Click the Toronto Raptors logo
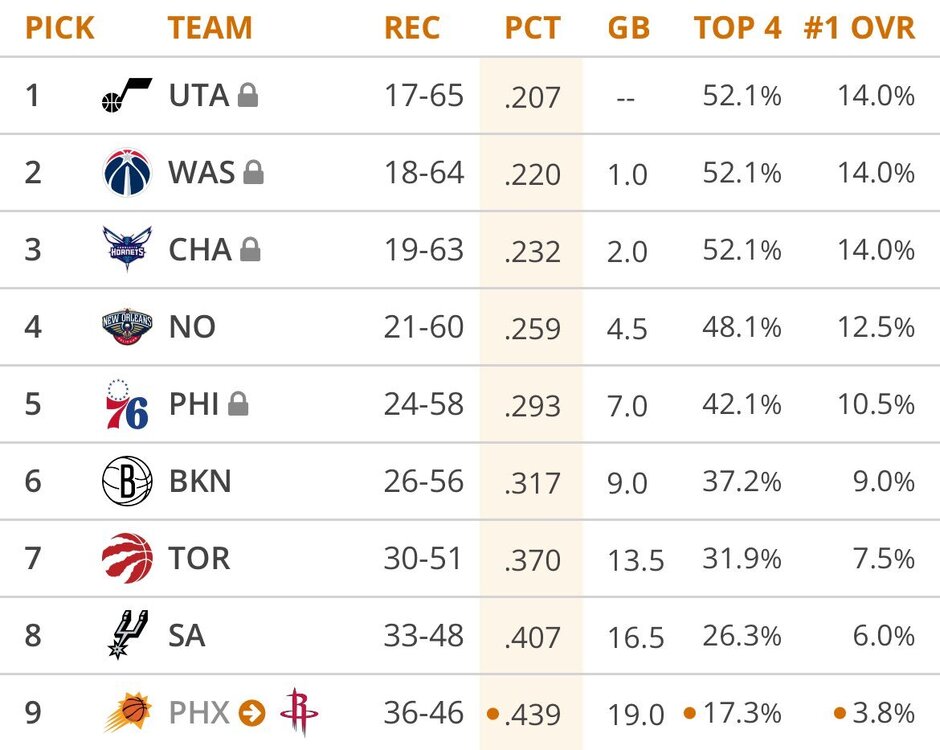940x750 pixels. click(127, 558)
